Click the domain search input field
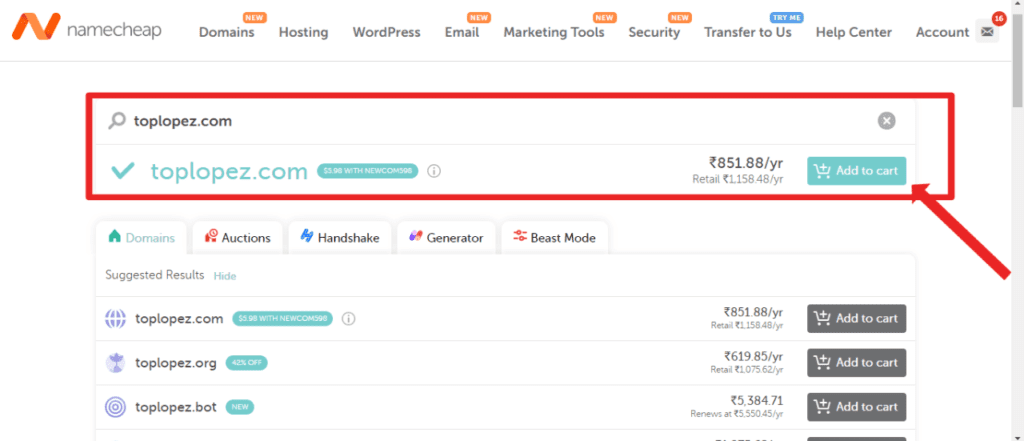 point(503,121)
